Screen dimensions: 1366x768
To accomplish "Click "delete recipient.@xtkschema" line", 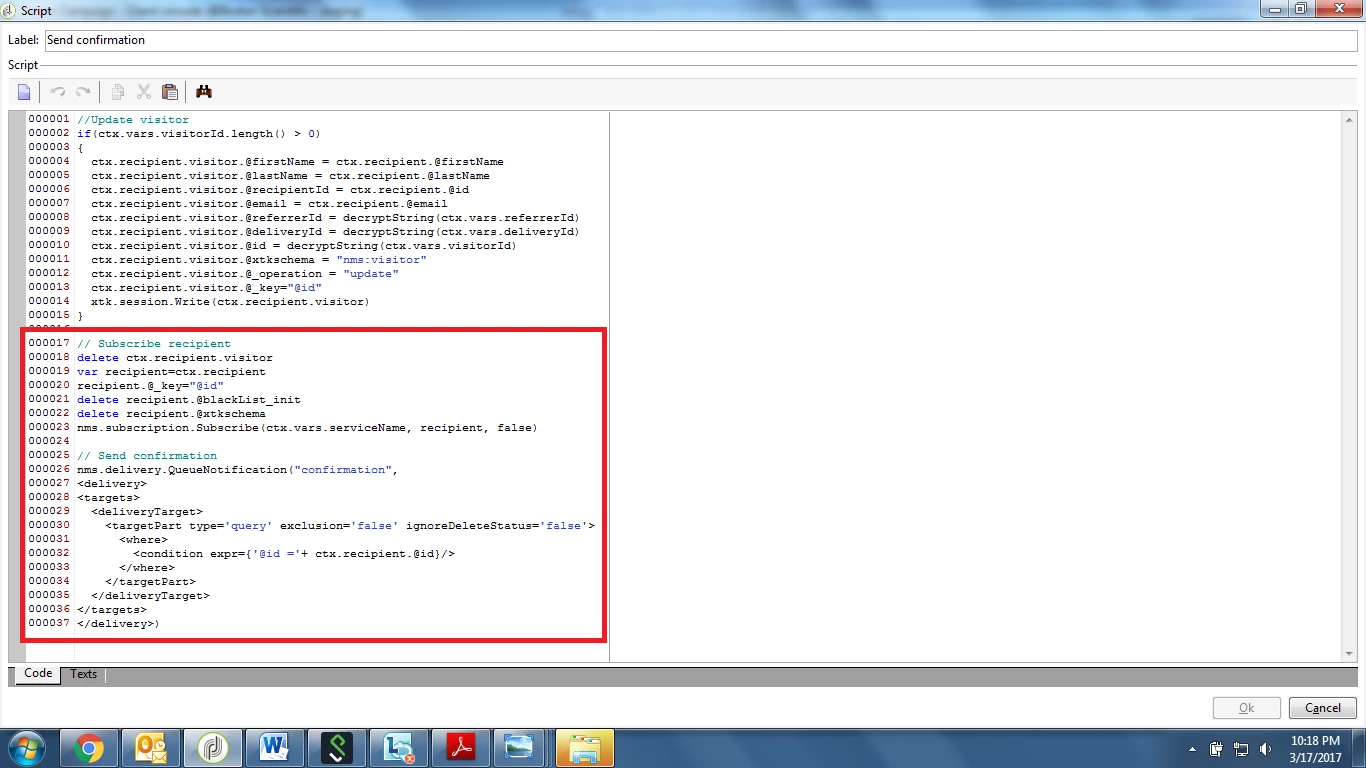I will pos(171,414).
